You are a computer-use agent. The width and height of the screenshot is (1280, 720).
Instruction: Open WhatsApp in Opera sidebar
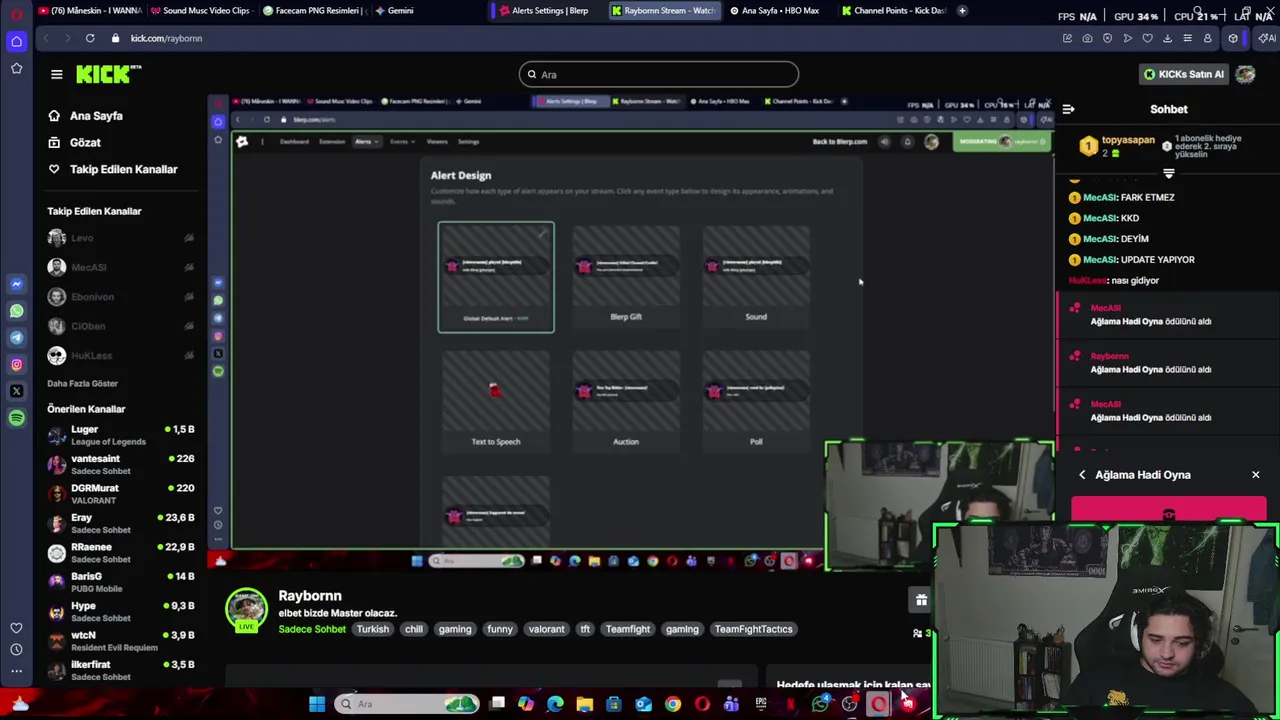pos(16,311)
